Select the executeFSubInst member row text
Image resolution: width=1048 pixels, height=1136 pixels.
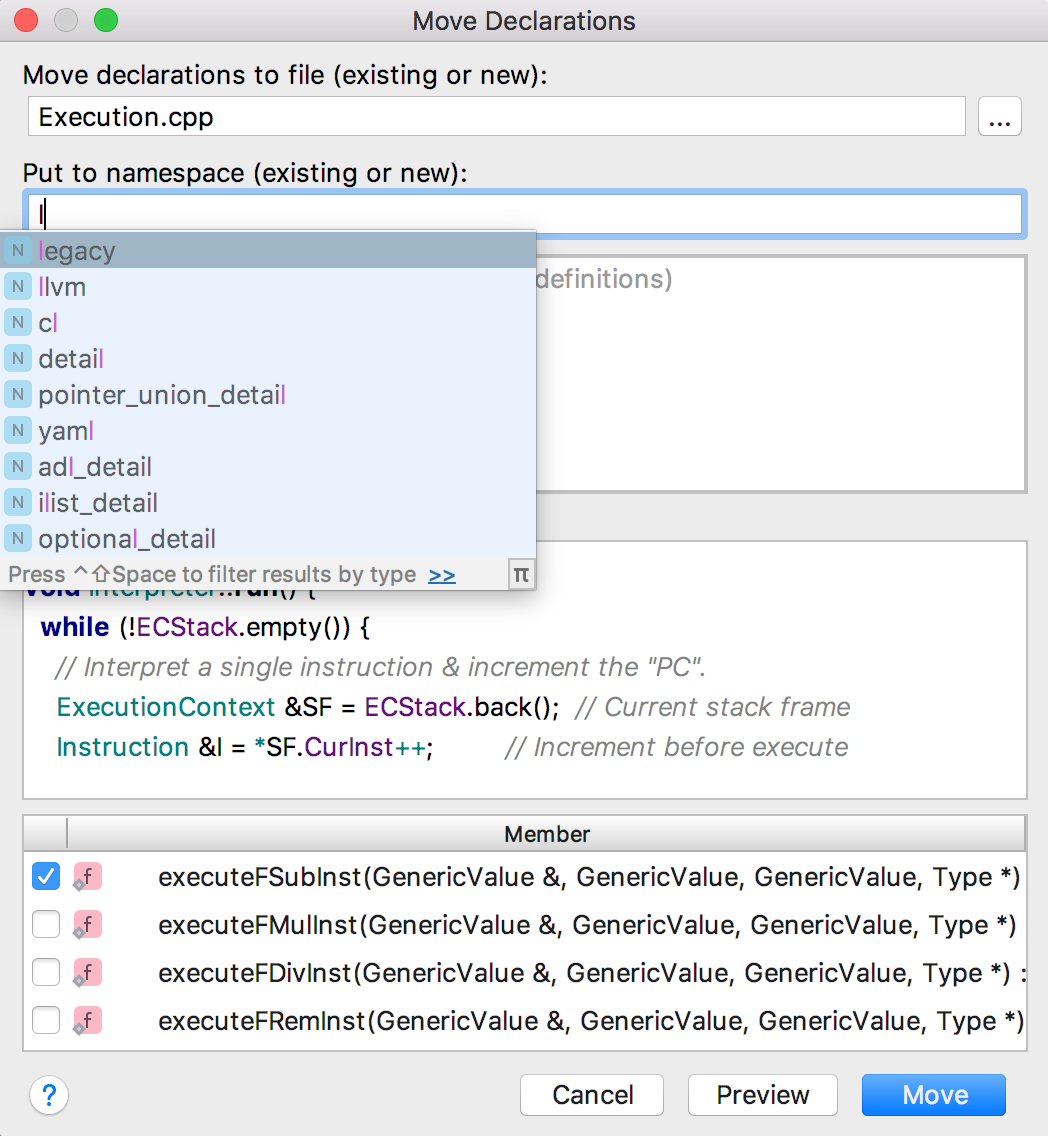pyautogui.click(x=589, y=877)
